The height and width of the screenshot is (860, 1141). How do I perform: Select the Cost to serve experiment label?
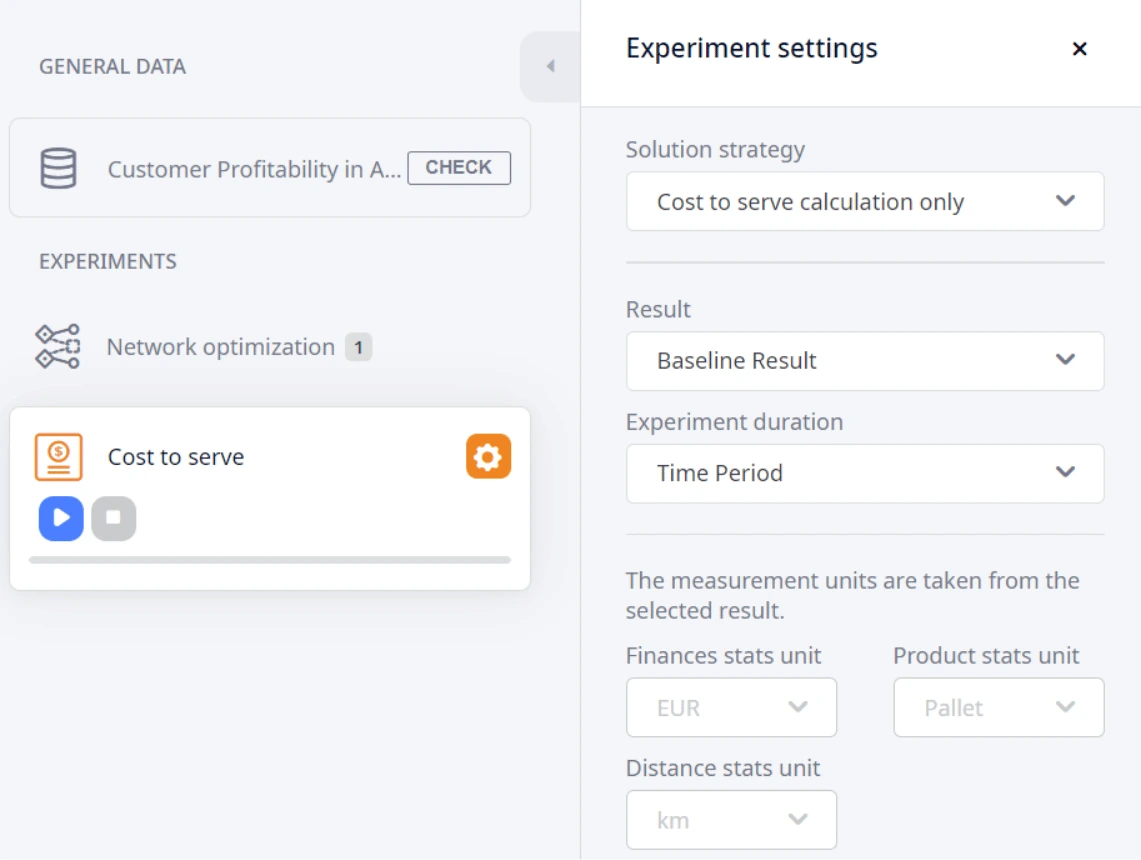[176, 457]
